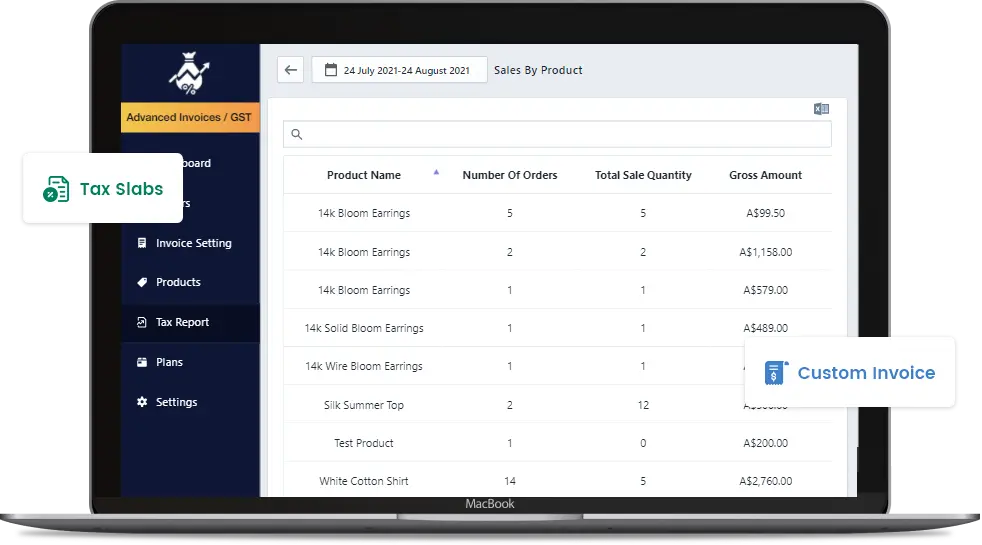Click the back arrow button

pyautogui.click(x=291, y=70)
